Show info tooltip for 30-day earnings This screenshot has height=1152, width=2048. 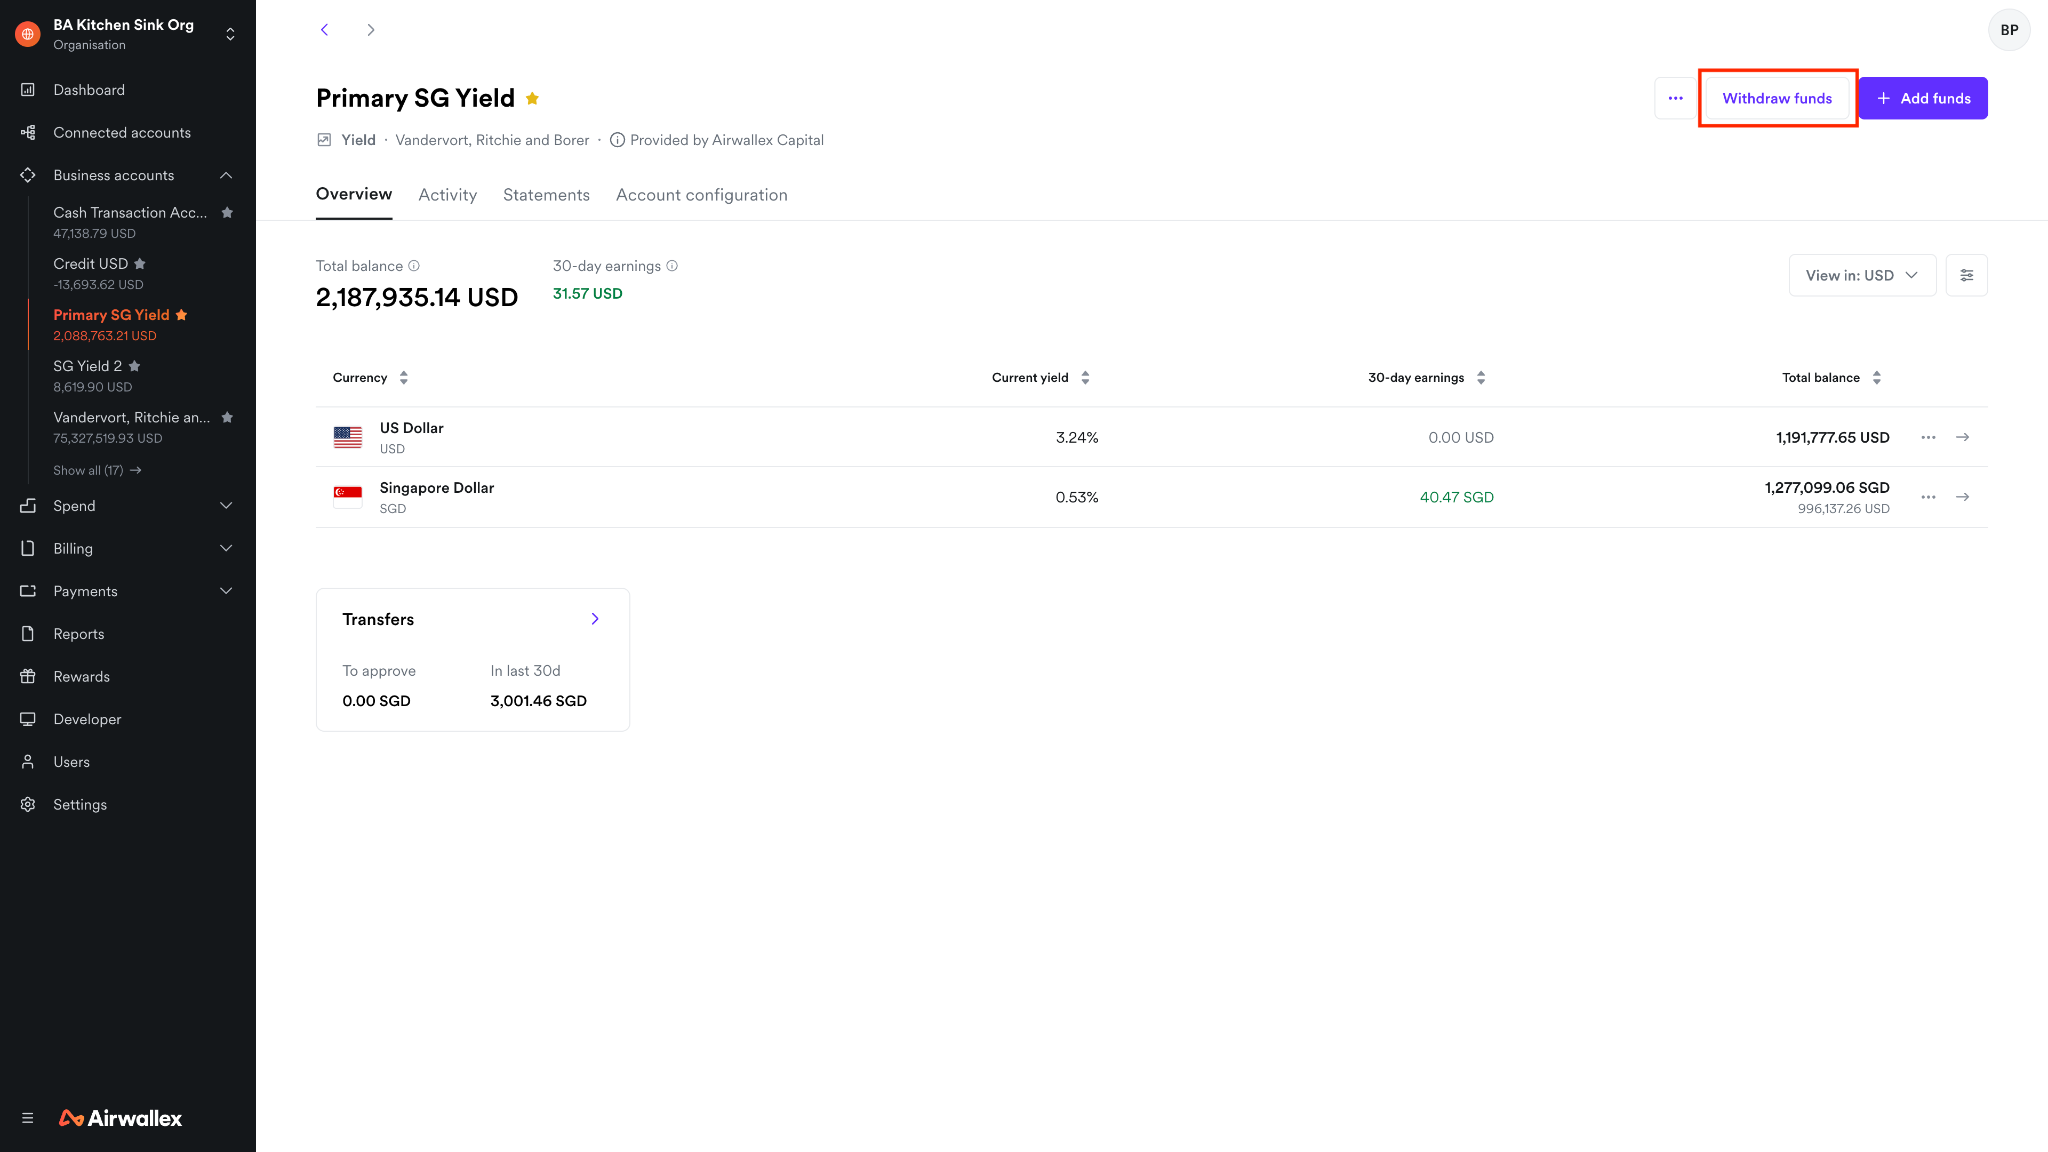tap(672, 266)
